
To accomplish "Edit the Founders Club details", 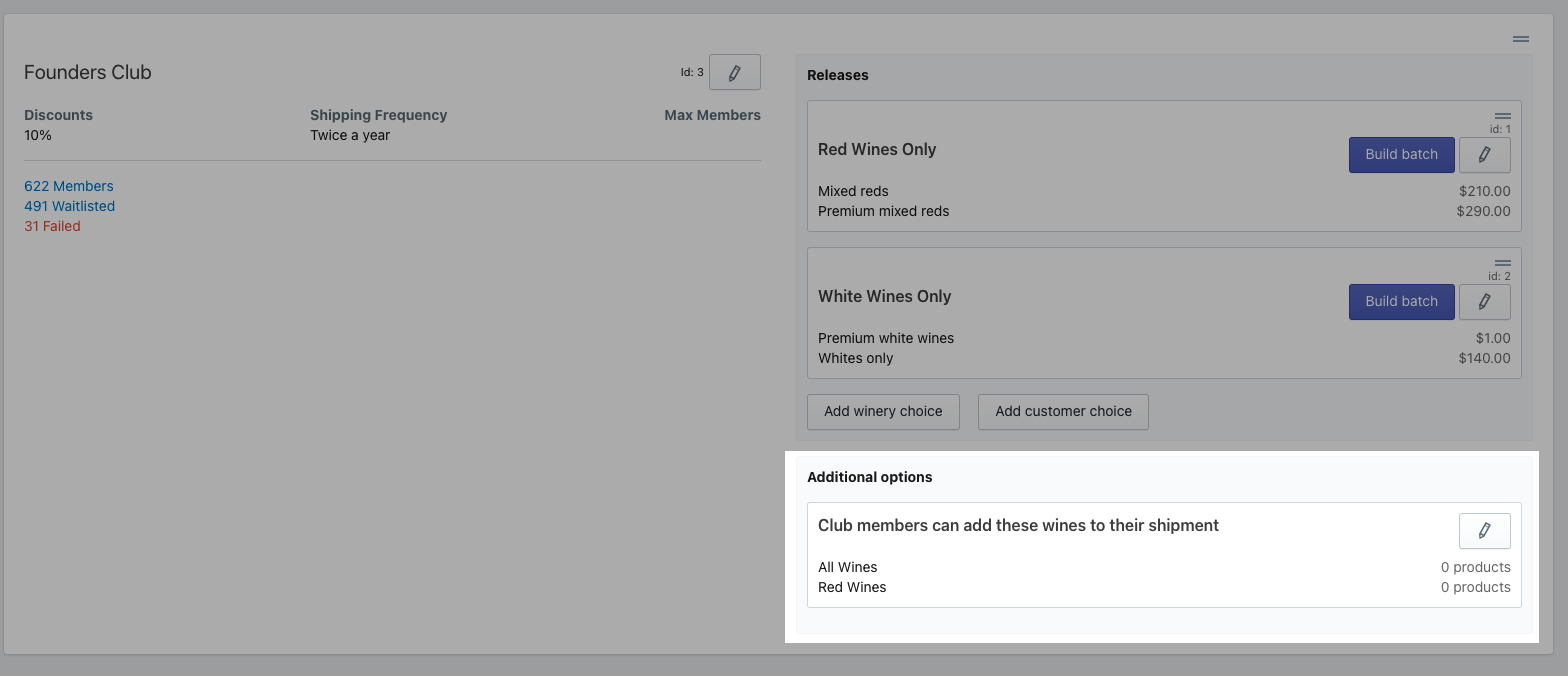I will click(x=735, y=73).
